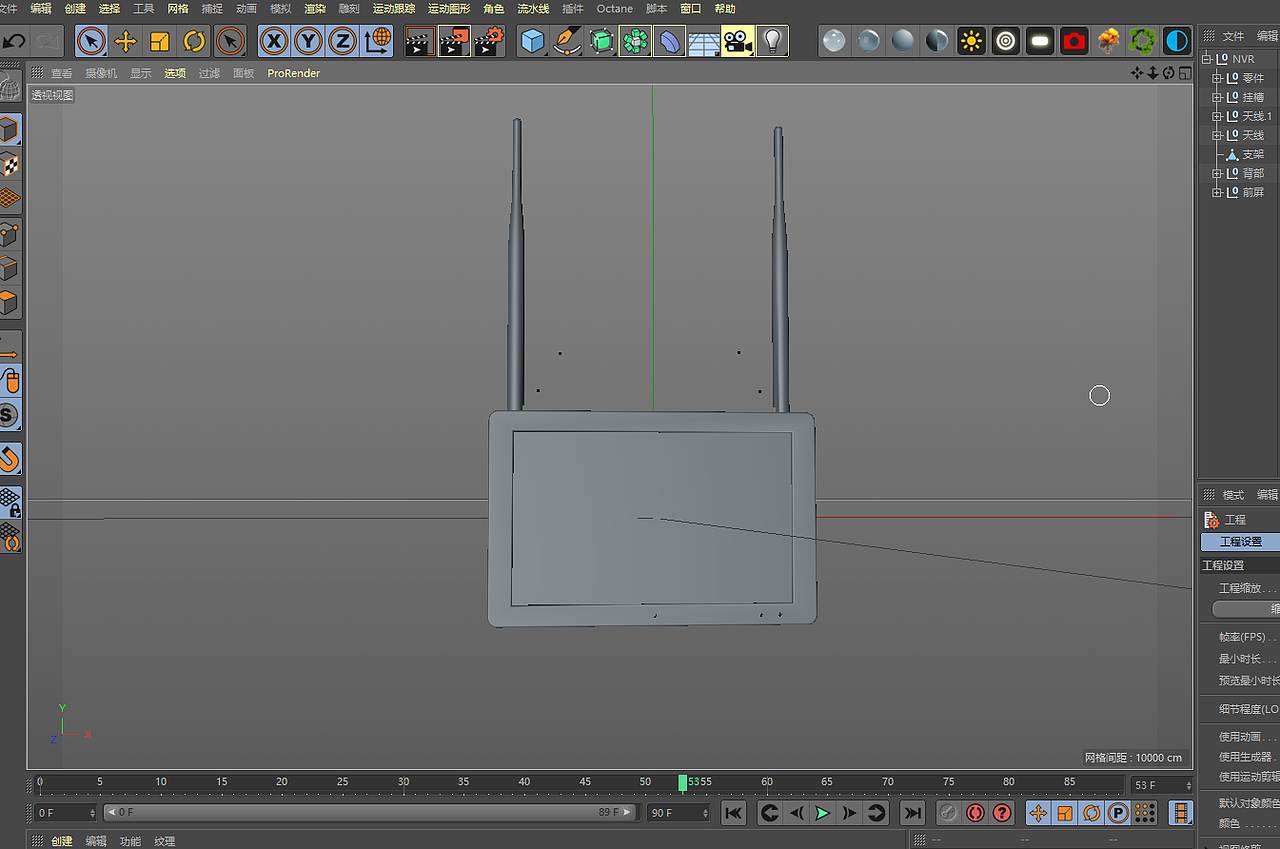Collapse the NVR object tree node
Screen dimensions: 1280x849
[1207, 59]
